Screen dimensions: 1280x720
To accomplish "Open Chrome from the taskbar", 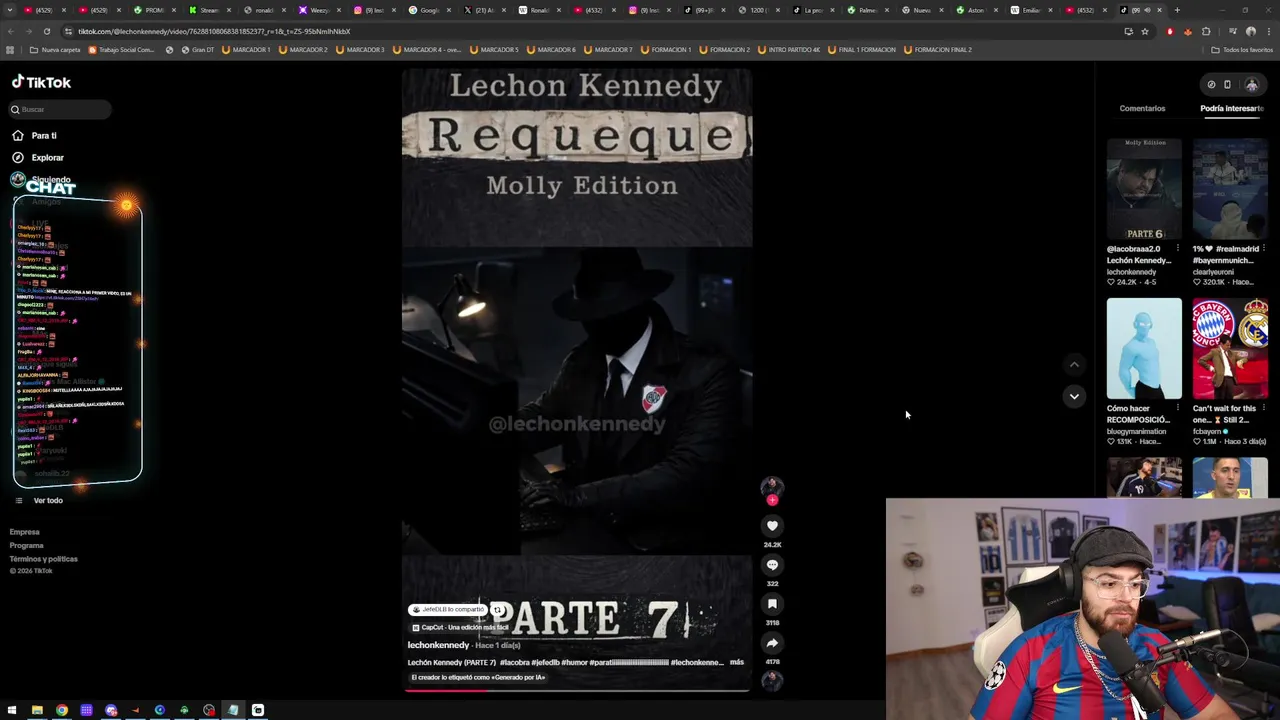I will click(62, 710).
